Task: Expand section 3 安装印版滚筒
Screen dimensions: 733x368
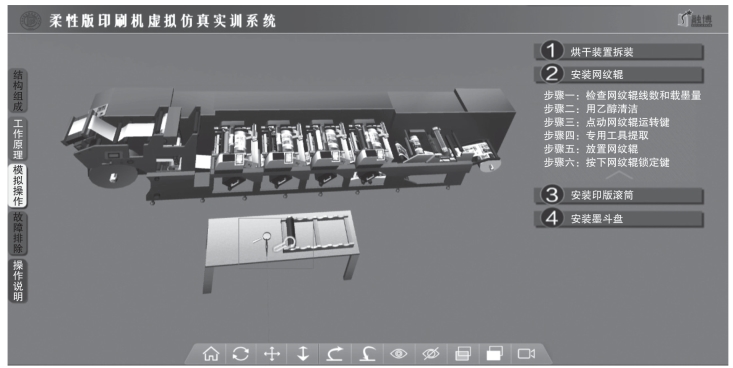Action: [619, 195]
